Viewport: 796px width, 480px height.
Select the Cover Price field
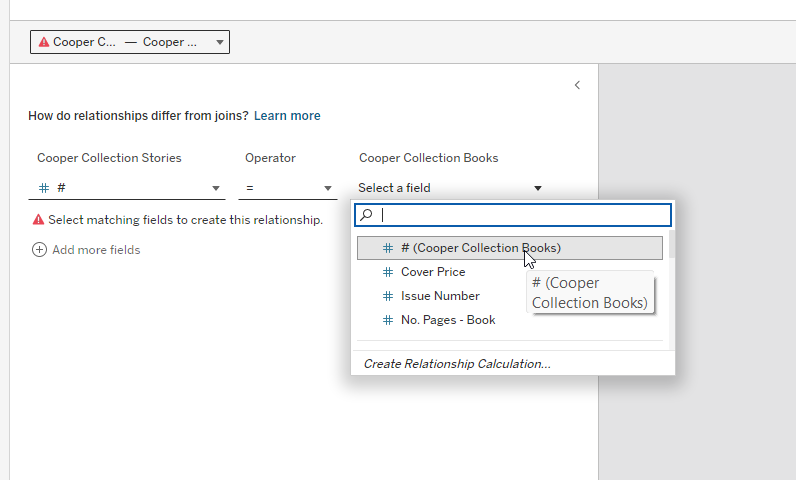click(433, 272)
